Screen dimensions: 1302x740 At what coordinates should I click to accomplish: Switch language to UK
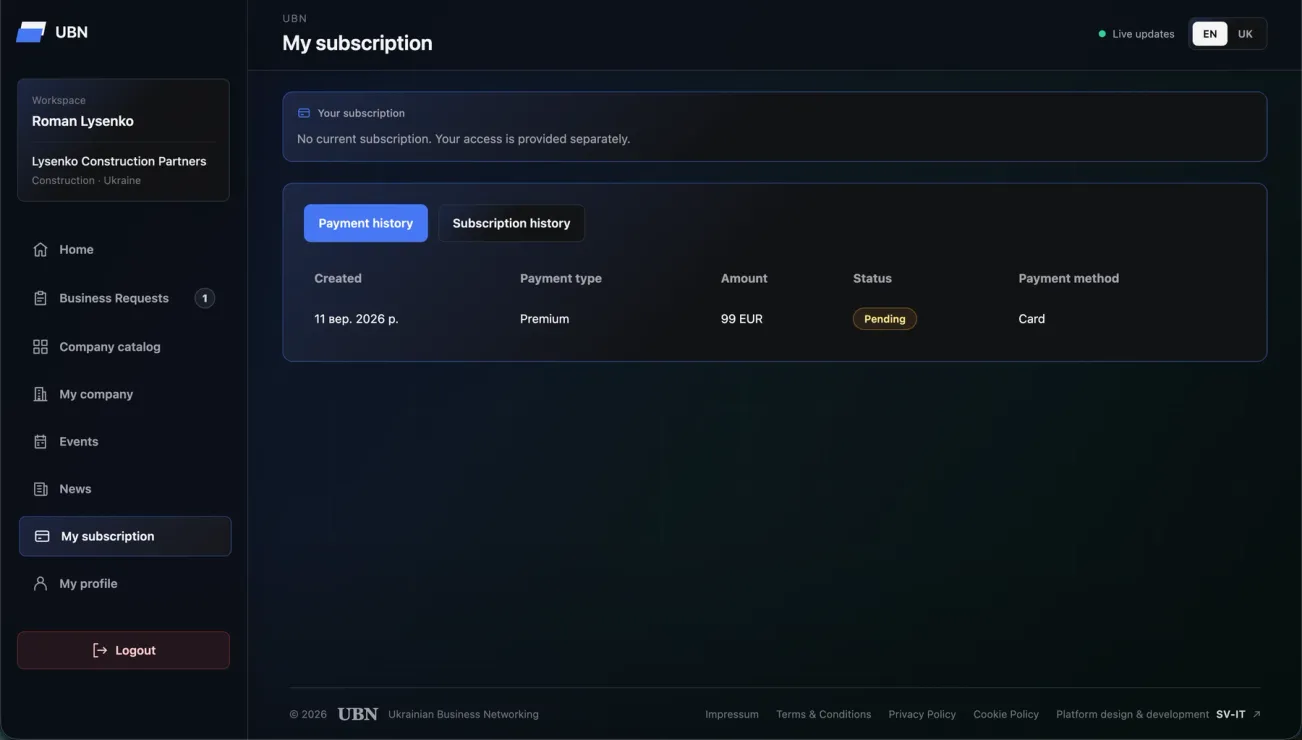click(1245, 34)
